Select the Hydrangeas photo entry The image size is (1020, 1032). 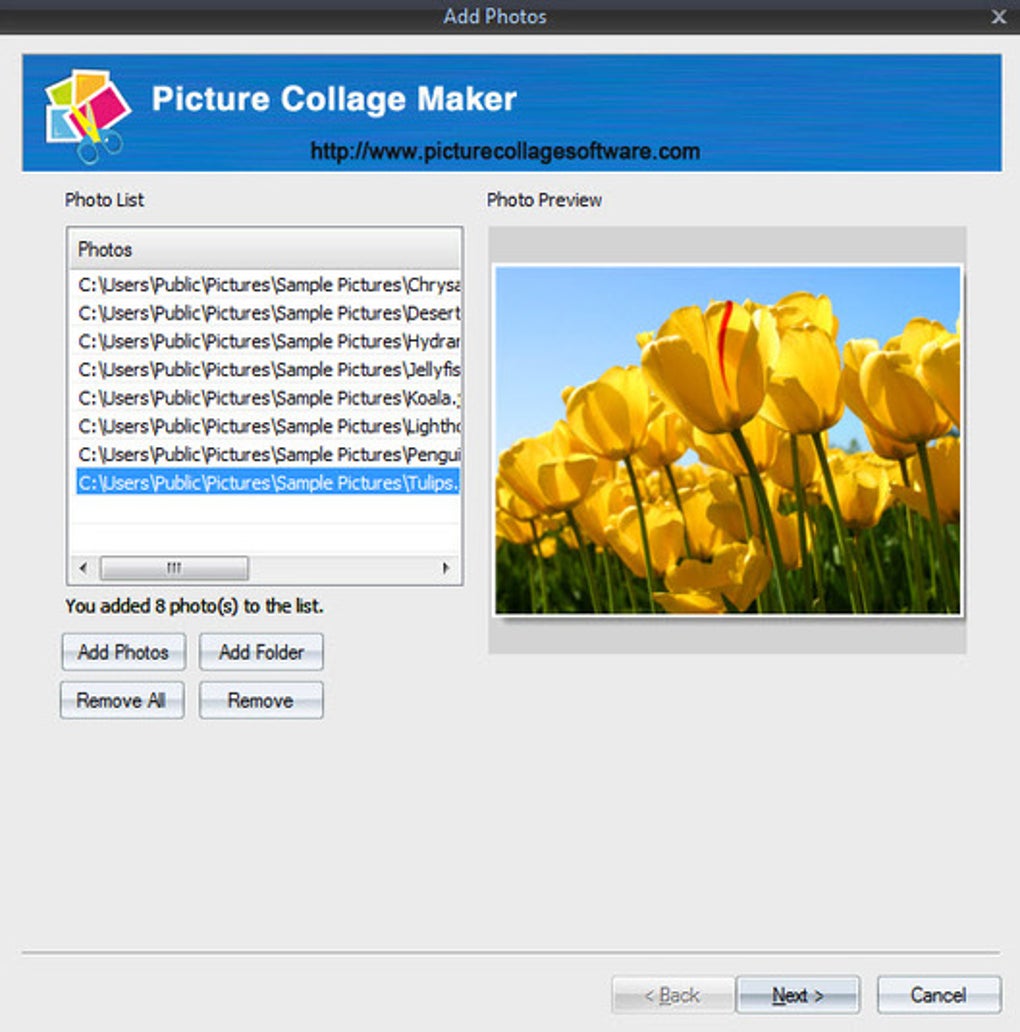point(268,341)
